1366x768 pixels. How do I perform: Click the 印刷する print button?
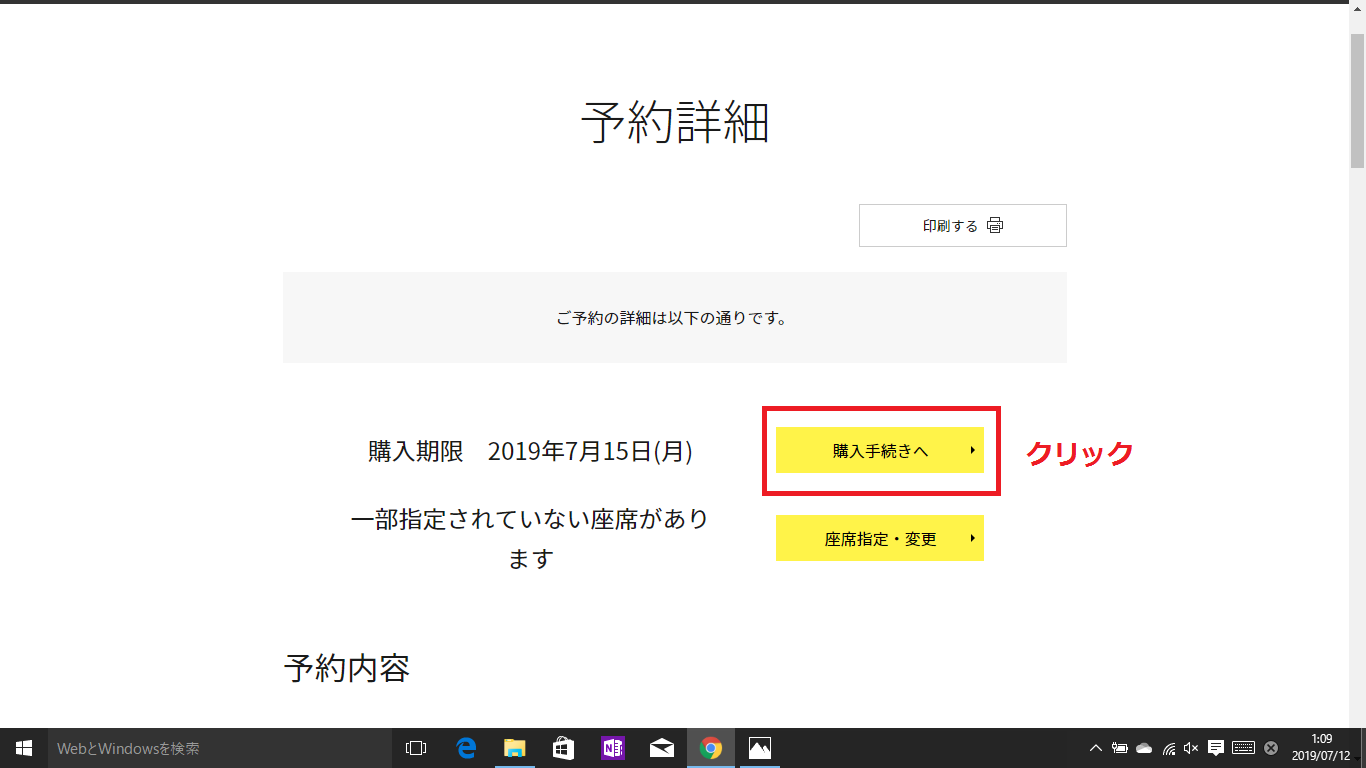[962, 226]
